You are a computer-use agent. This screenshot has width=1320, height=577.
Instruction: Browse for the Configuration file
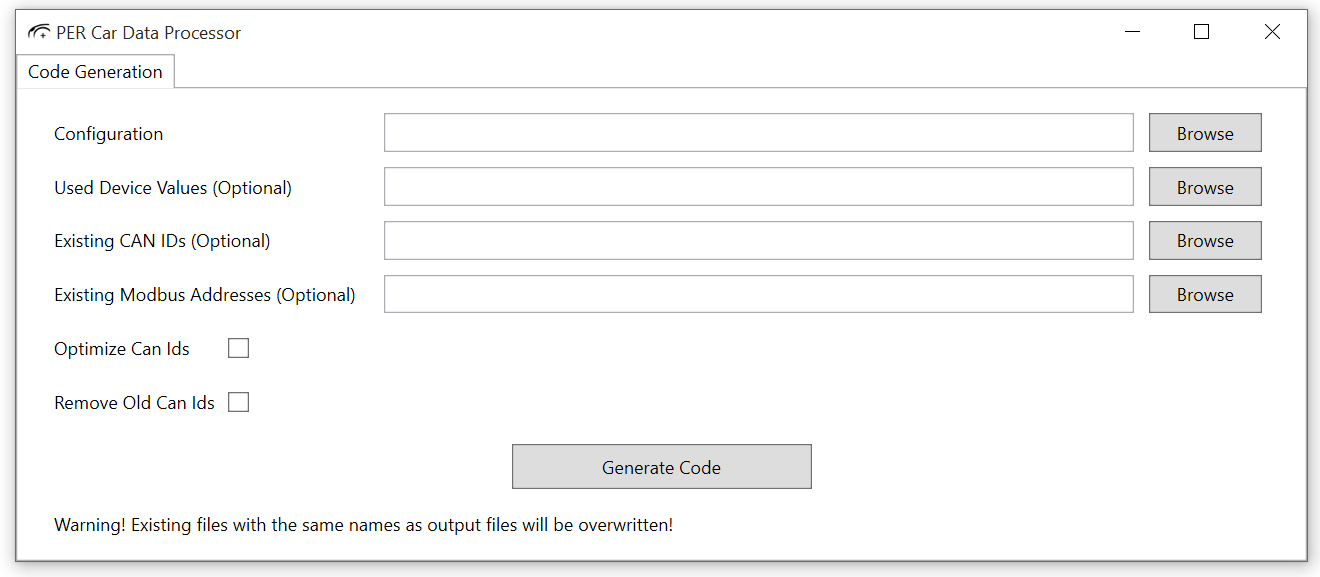pyautogui.click(x=1204, y=133)
